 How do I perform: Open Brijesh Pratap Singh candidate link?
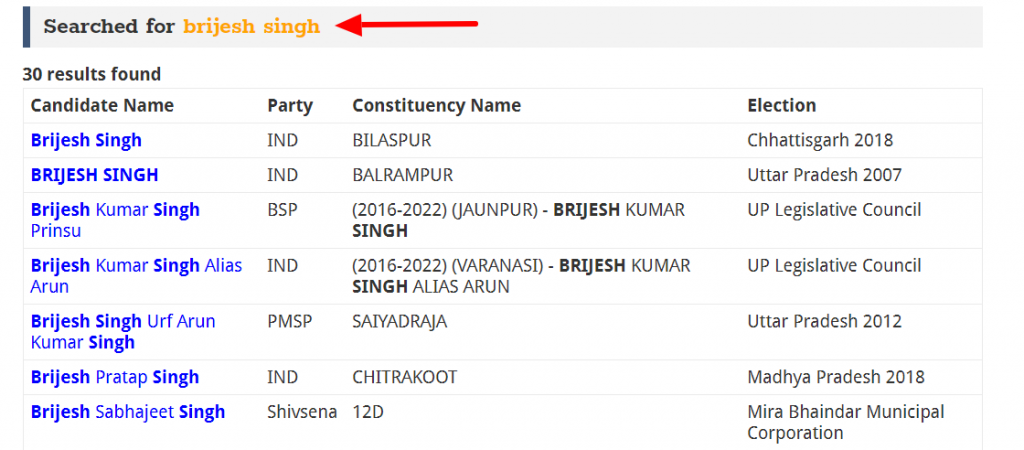pos(115,377)
